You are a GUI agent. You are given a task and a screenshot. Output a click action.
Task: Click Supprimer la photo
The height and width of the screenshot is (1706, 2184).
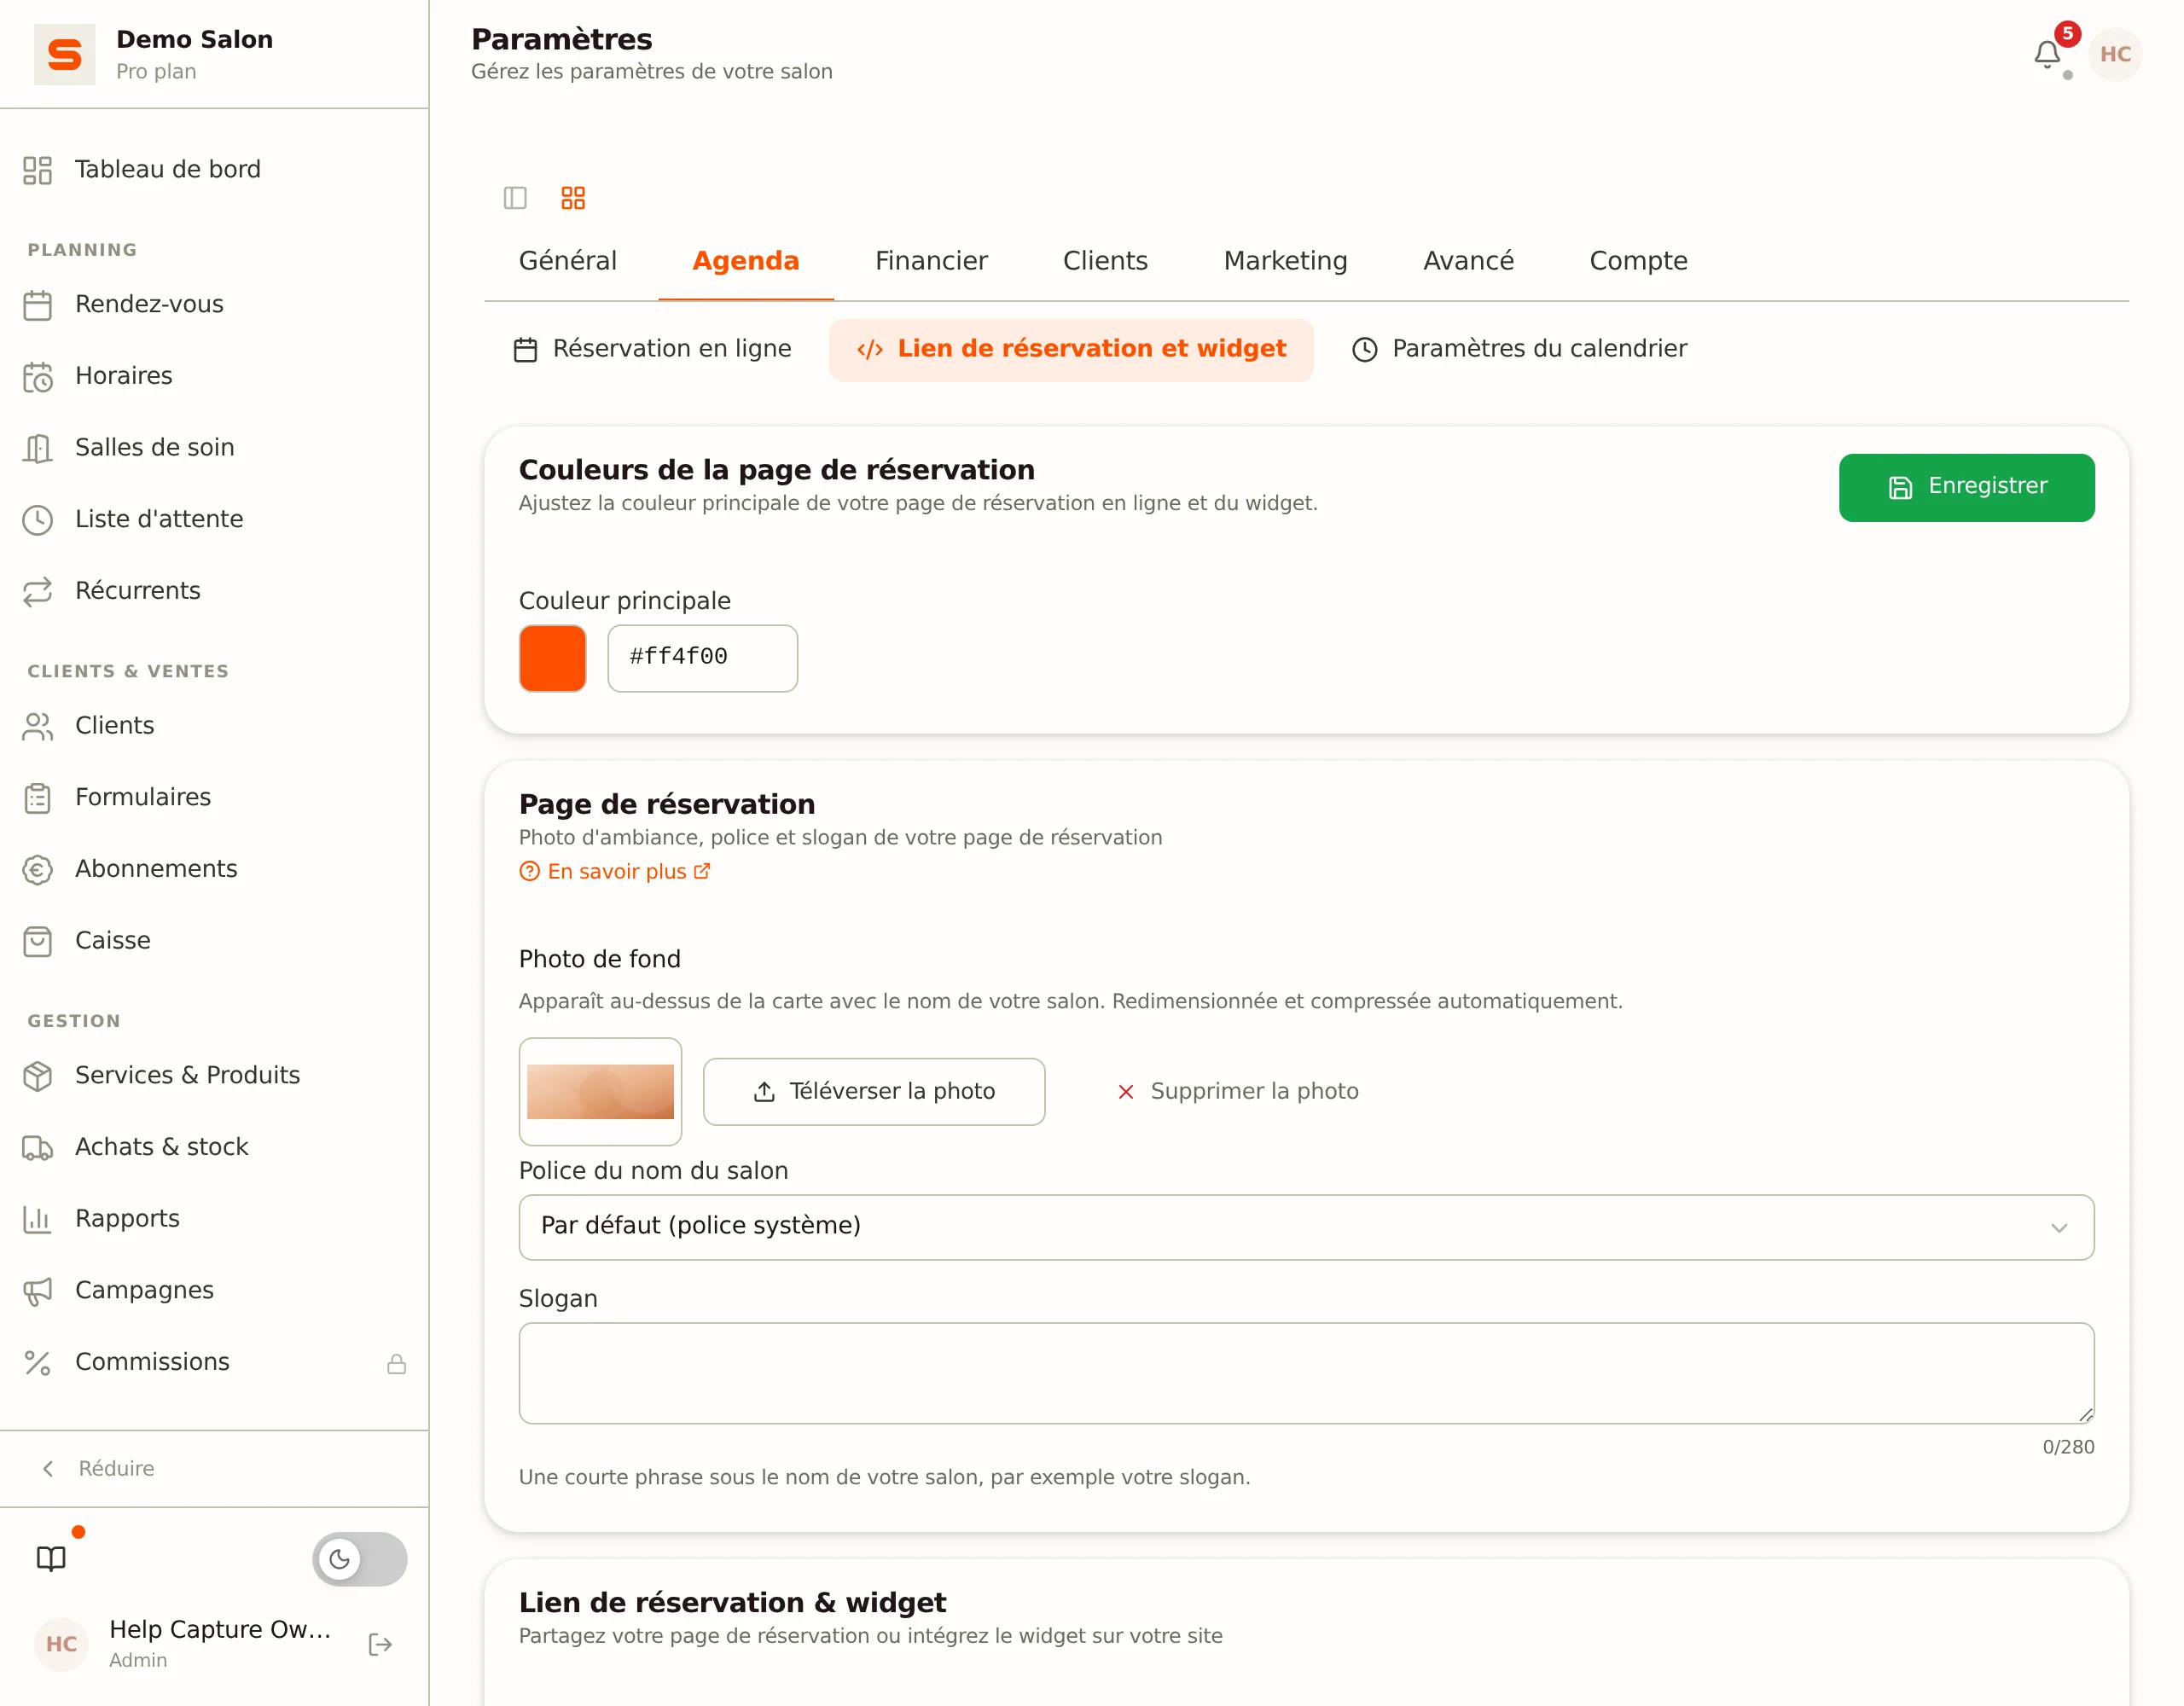click(1237, 1091)
